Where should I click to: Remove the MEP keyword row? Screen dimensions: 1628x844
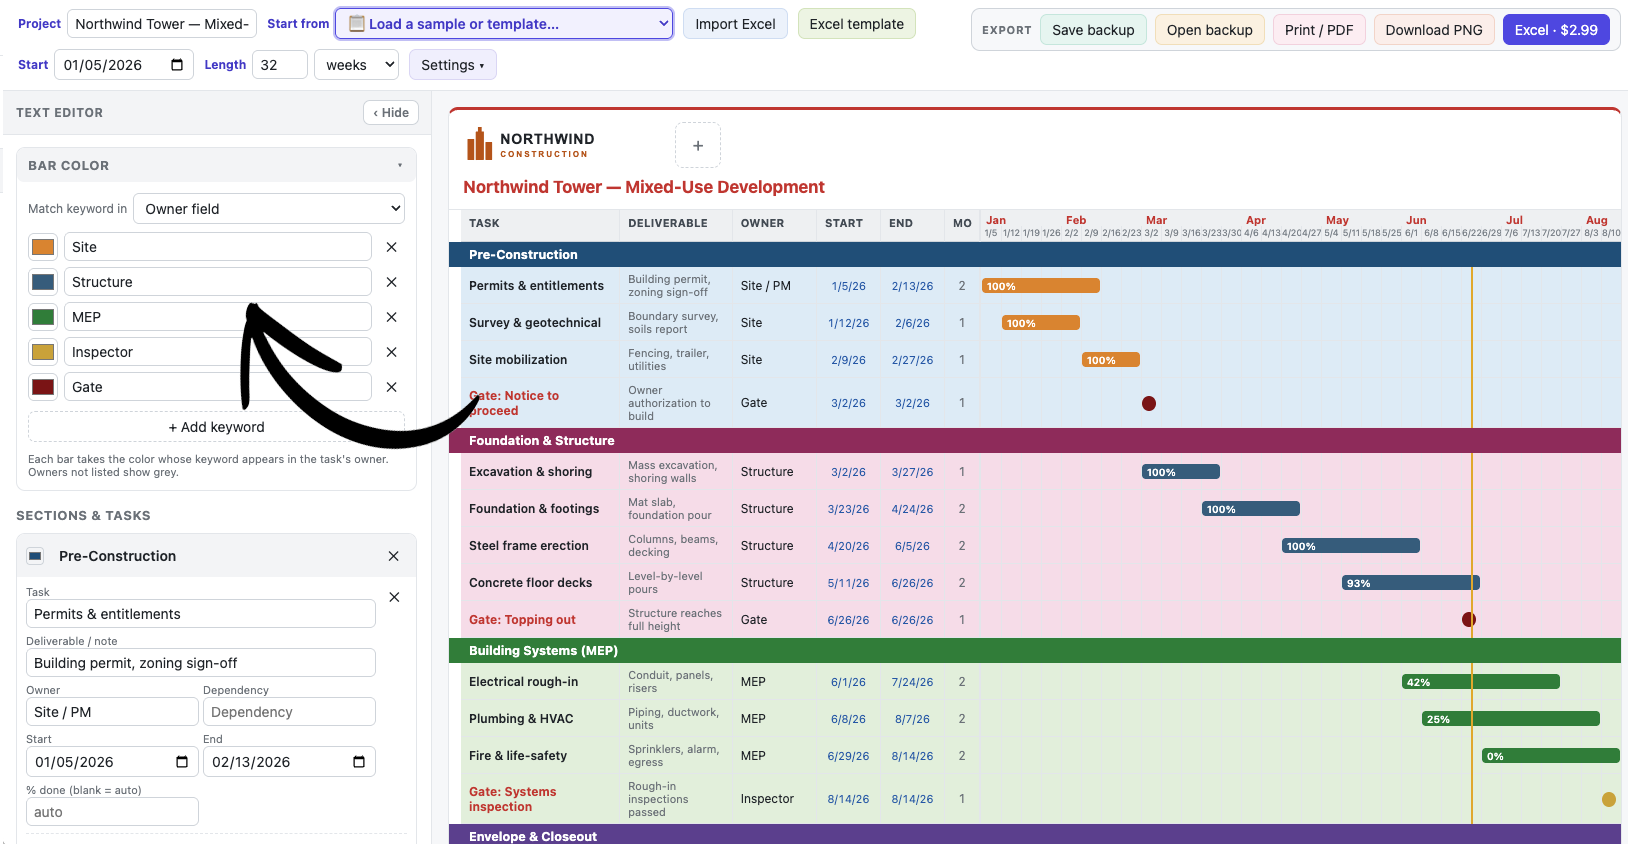[392, 317]
